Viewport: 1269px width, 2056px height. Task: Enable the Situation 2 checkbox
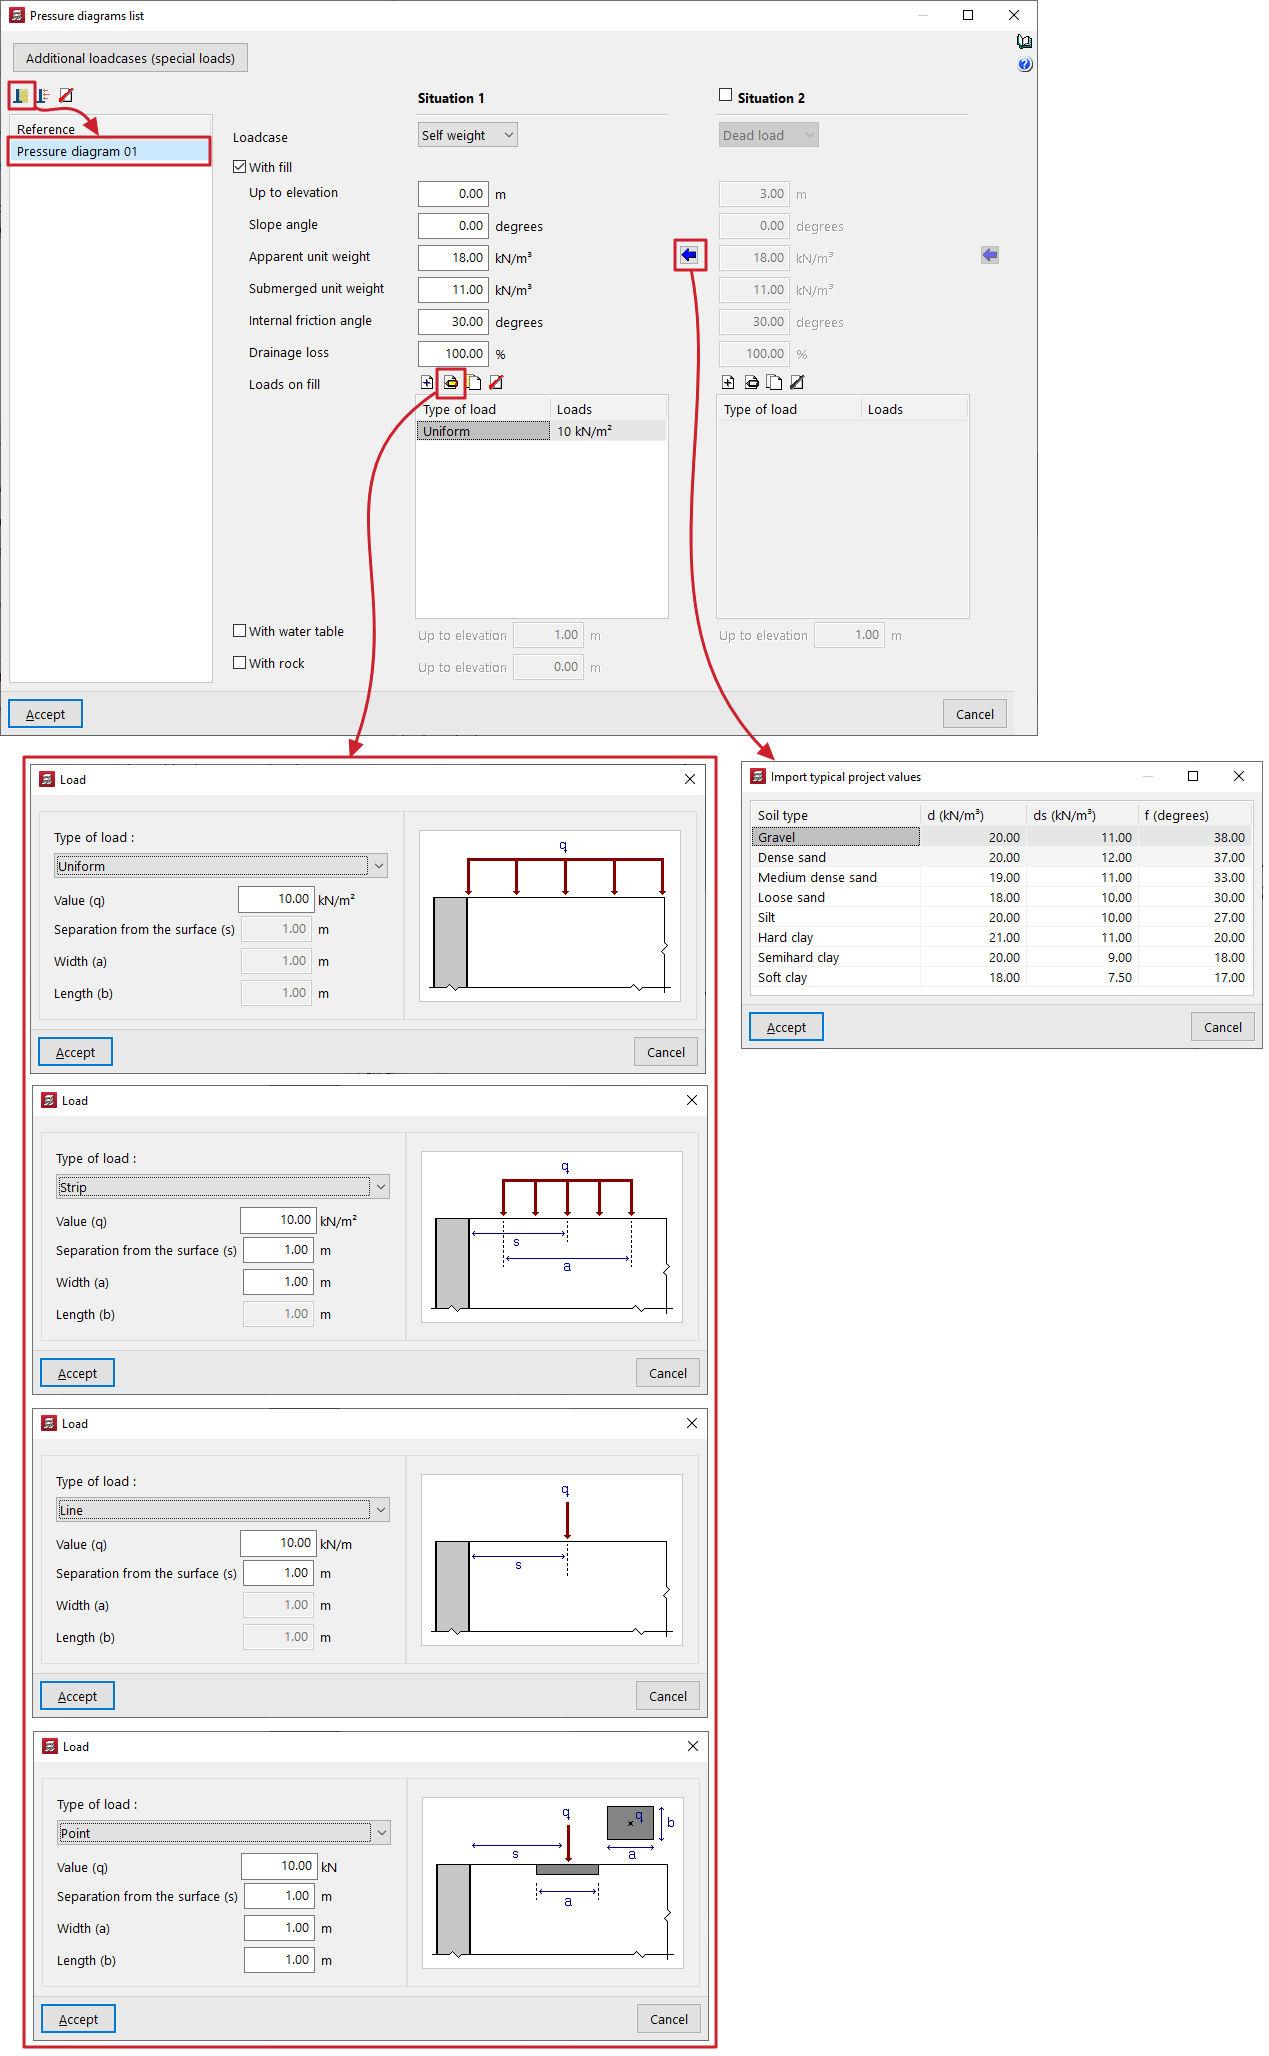726,95
